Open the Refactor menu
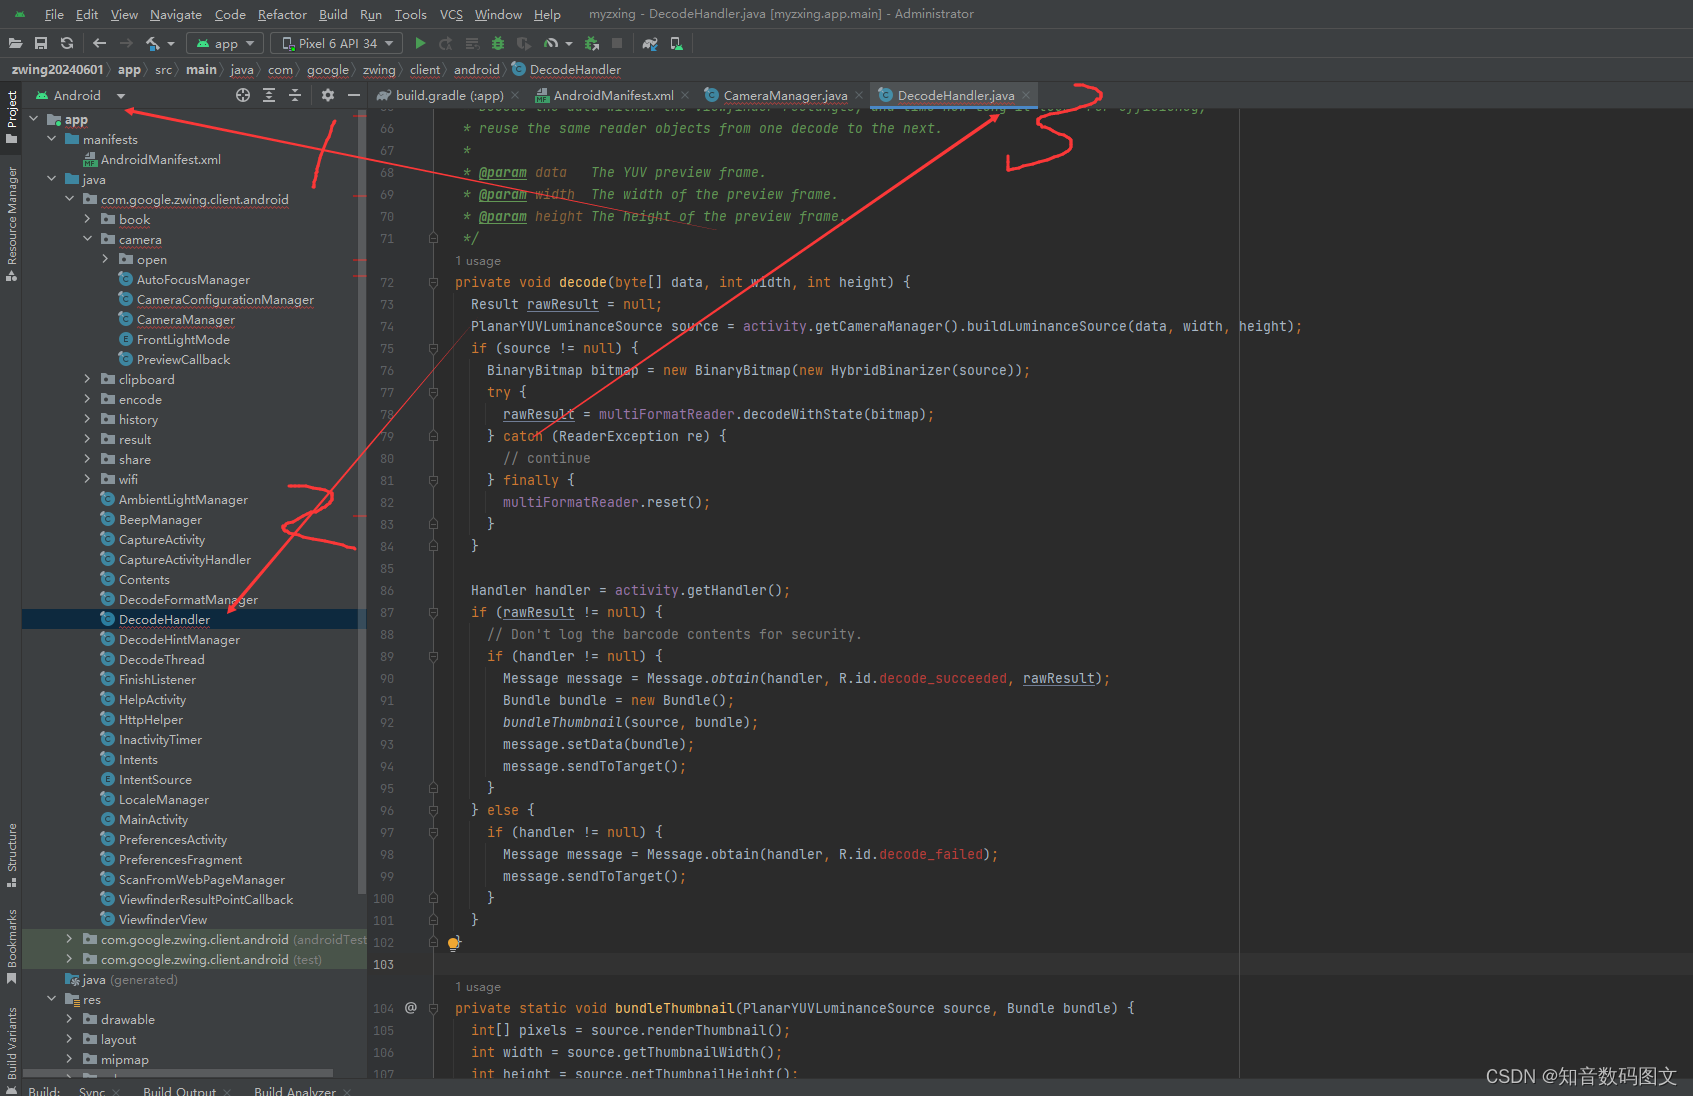 [282, 14]
